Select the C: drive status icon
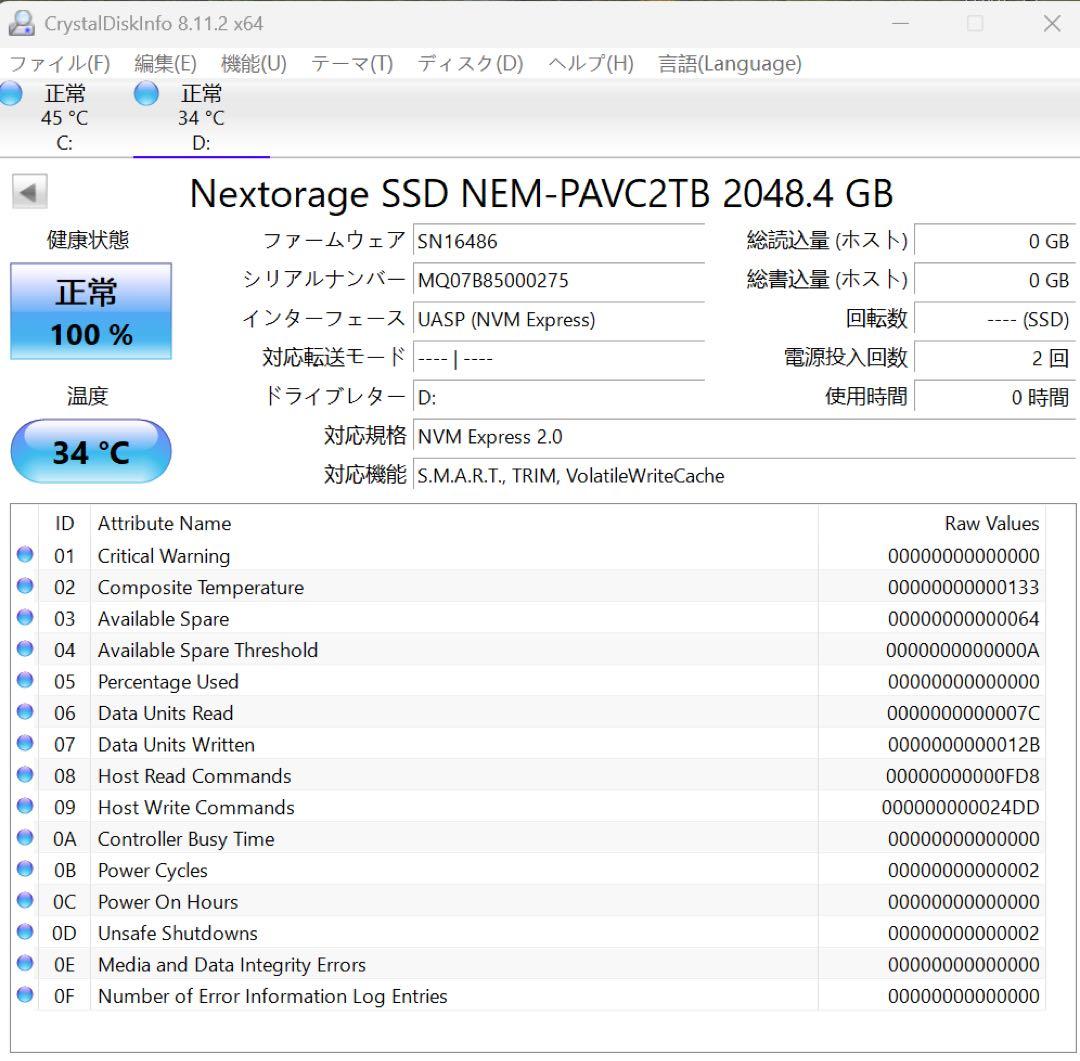This screenshot has width=1080, height=1061. (x=11, y=93)
